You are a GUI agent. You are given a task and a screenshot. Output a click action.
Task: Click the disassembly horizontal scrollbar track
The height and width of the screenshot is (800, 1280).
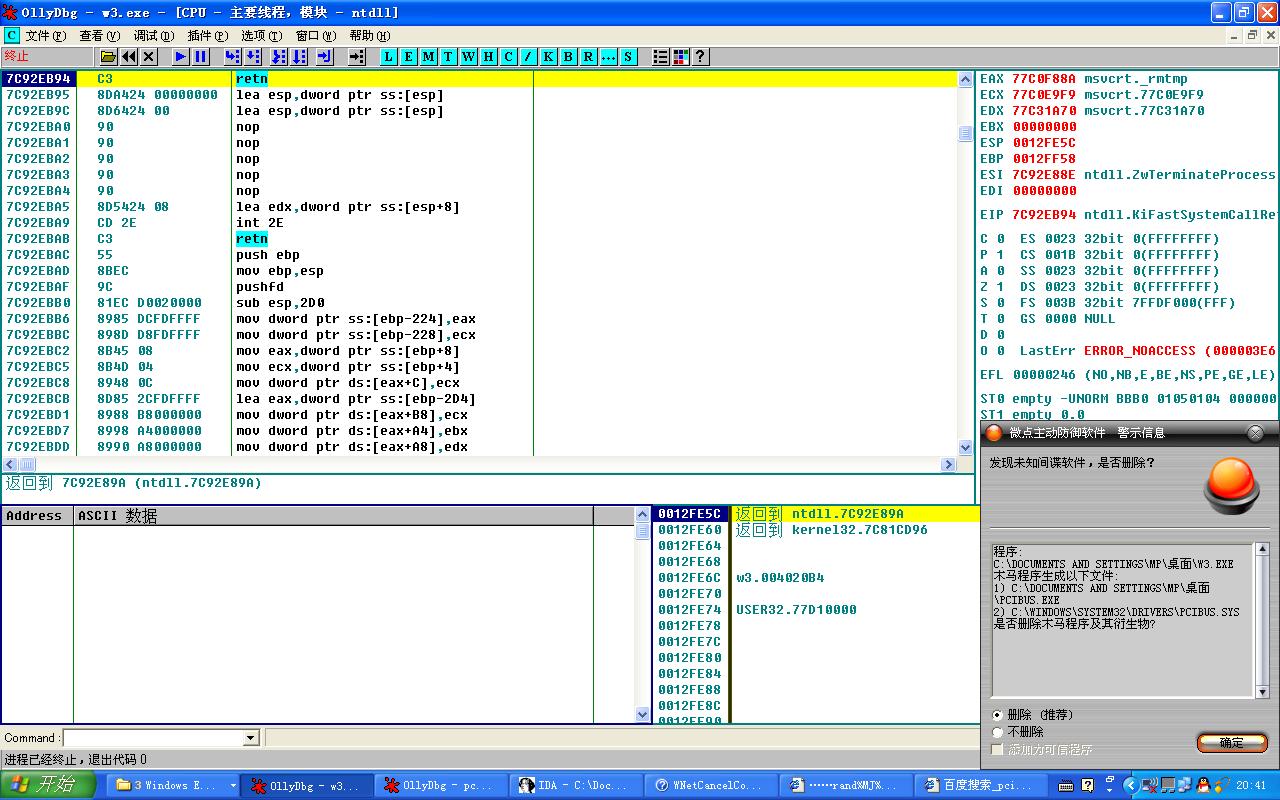click(480, 464)
